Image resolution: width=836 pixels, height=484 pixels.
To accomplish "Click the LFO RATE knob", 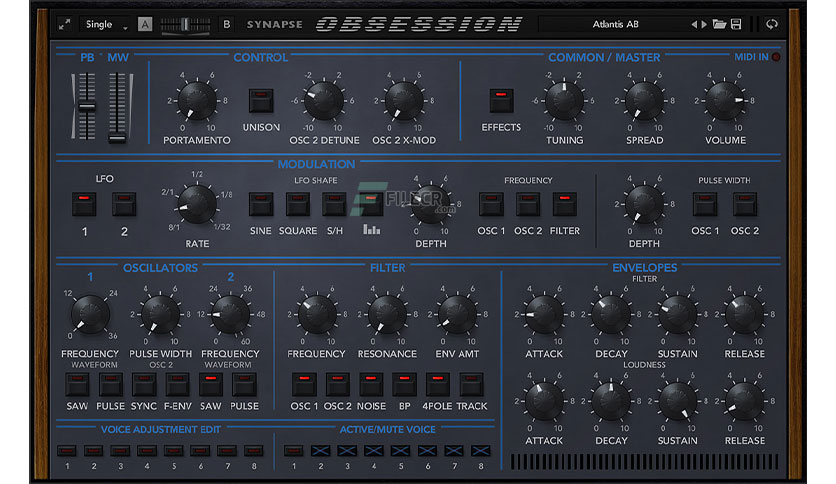I will tap(197, 204).
